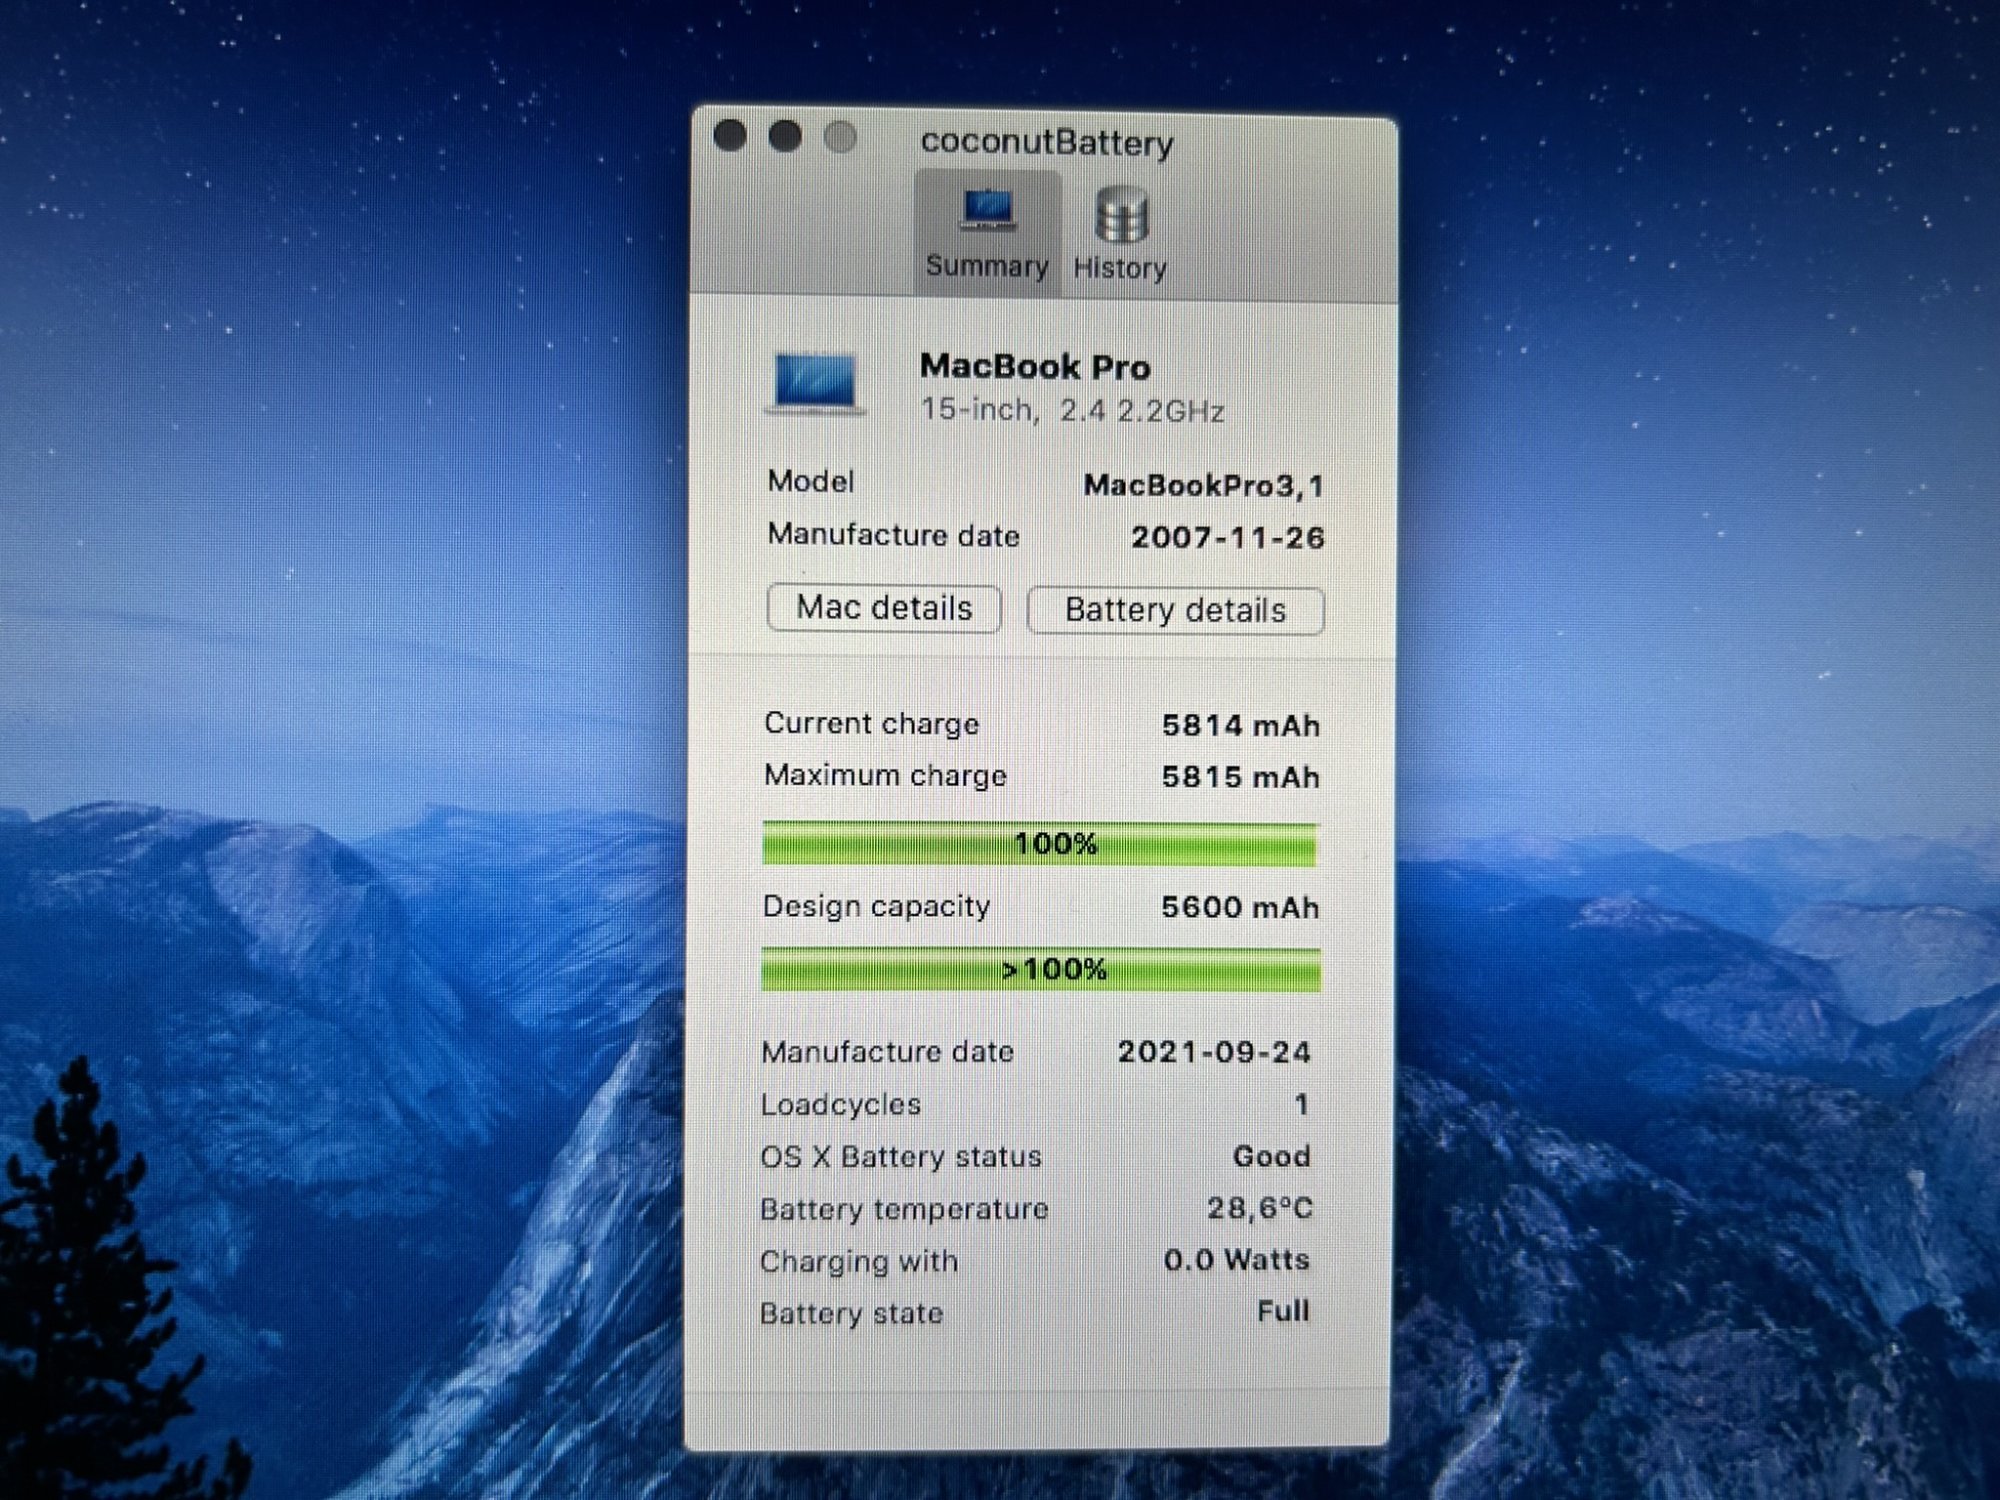The width and height of the screenshot is (2000, 1500).
Task: Select the Battery state value 'Full'
Action: pyautogui.click(x=1283, y=1311)
